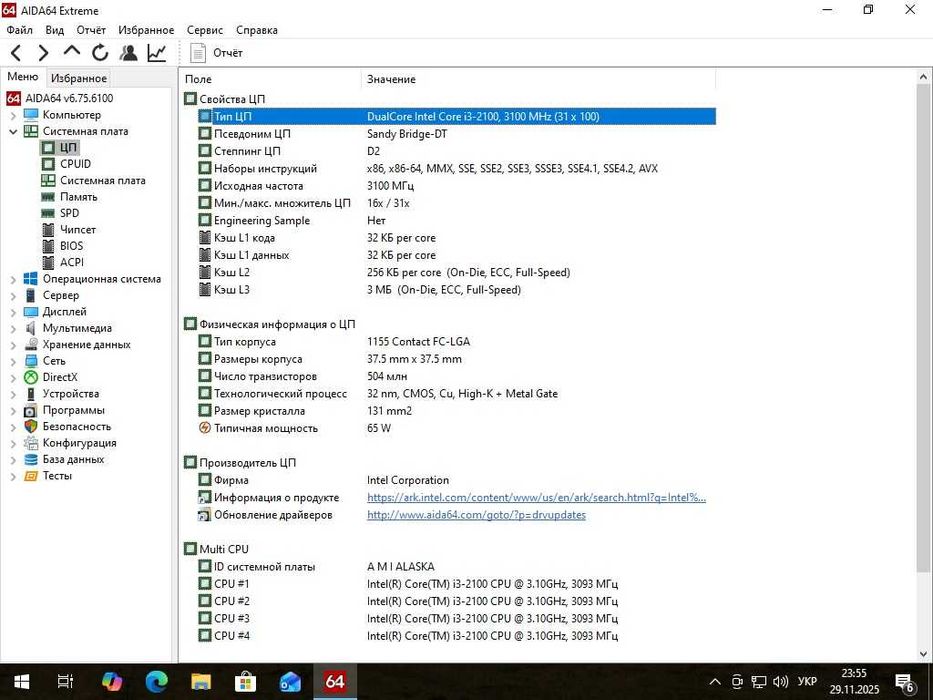Go back with the left arrow toolbar icon

click(16, 53)
